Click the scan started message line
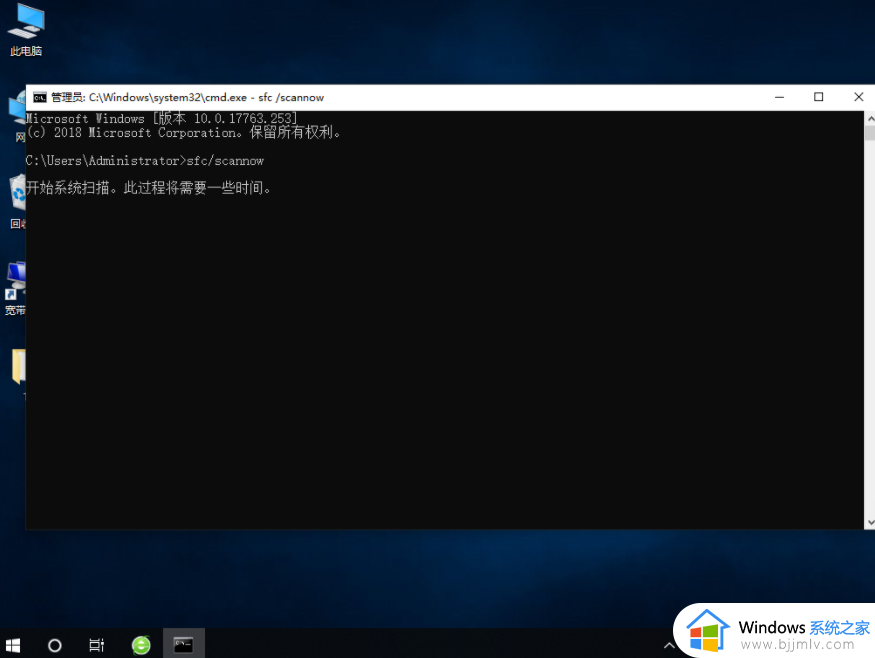875x658 pixels. 148,188
